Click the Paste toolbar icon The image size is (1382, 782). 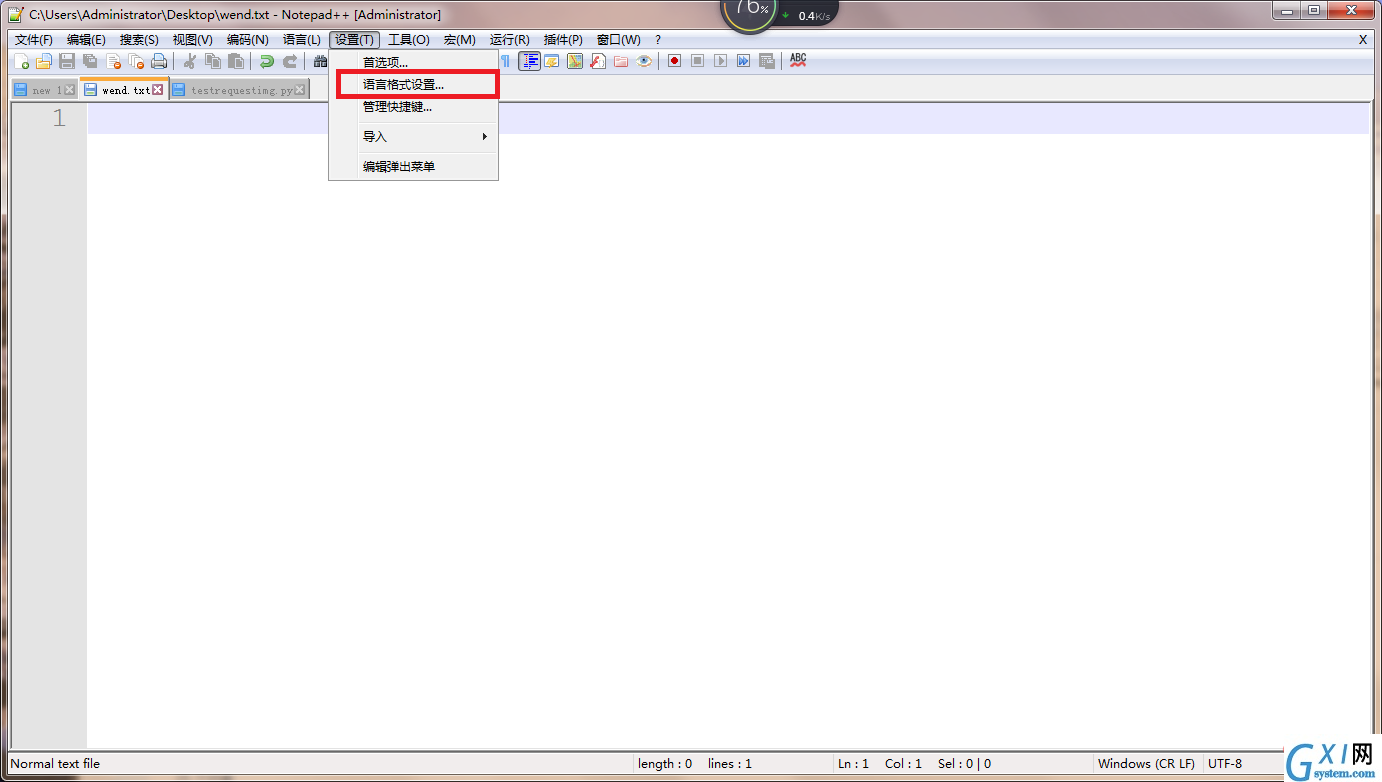(x=236, y=61)
